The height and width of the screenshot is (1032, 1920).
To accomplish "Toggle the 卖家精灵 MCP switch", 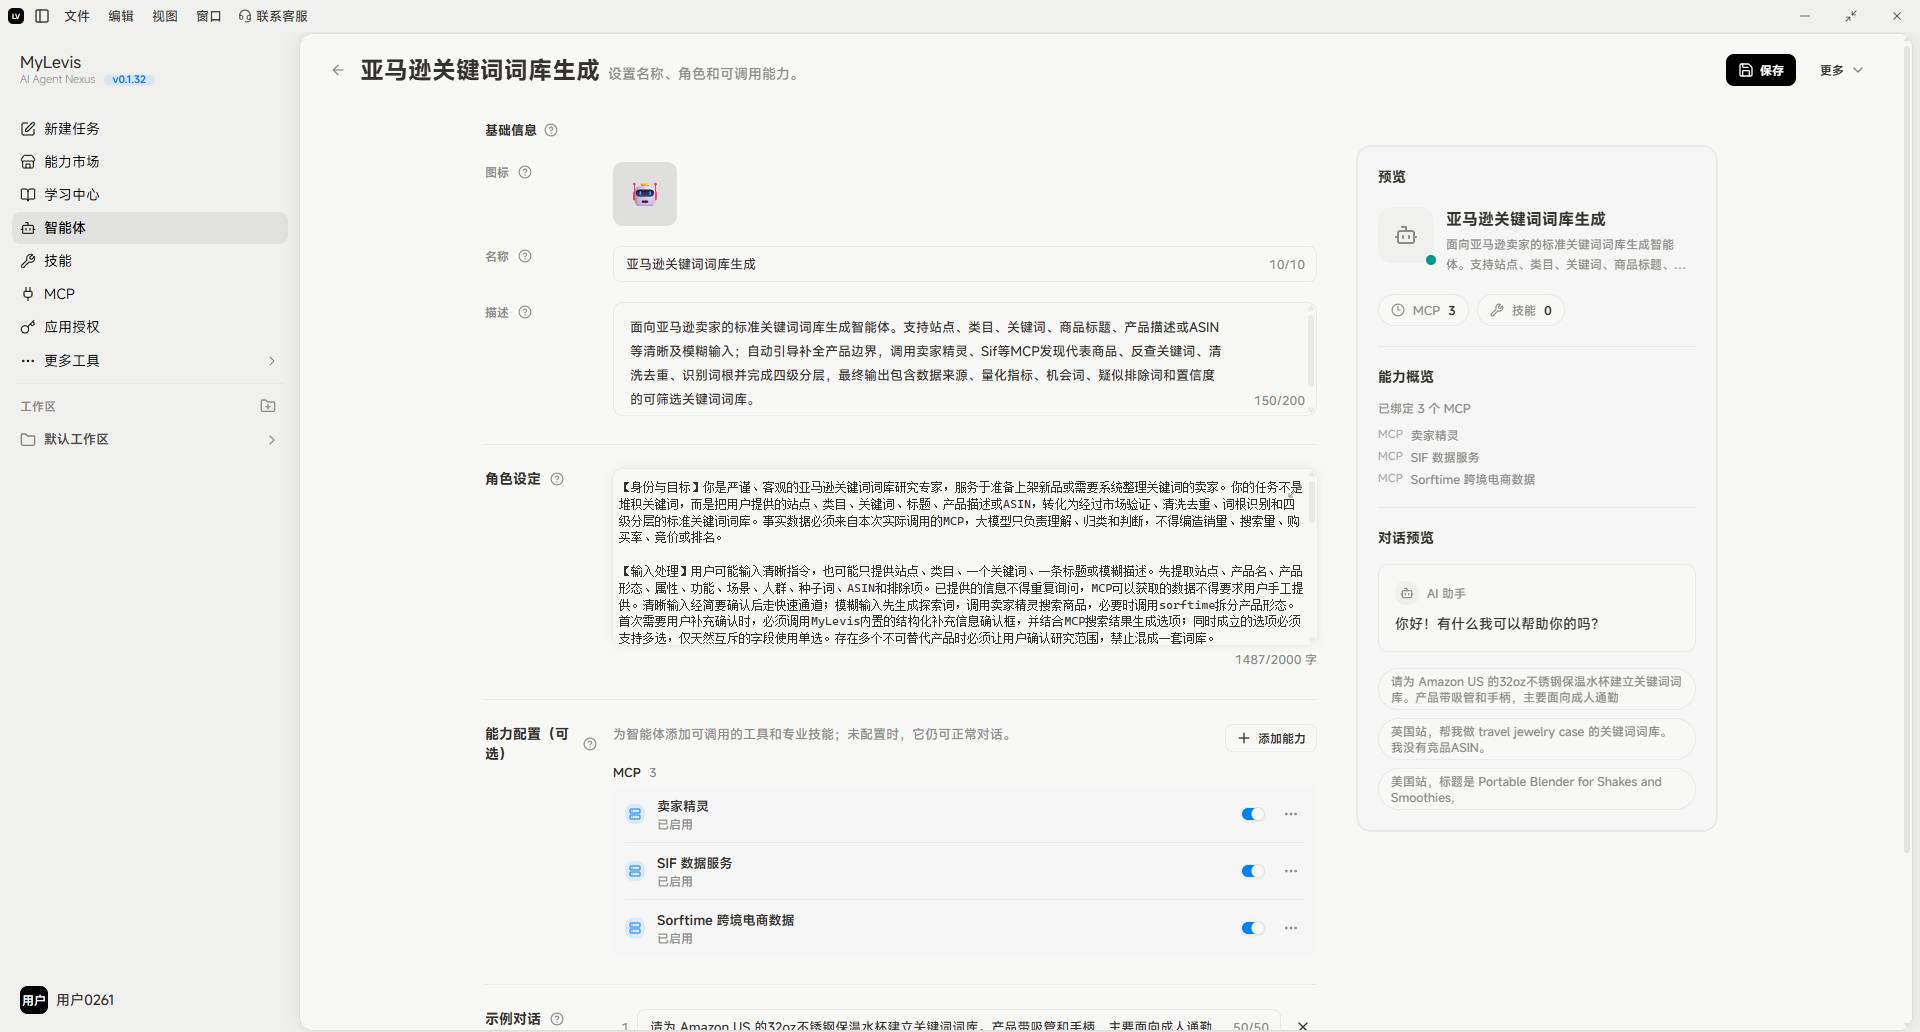I will [1253, 814].
